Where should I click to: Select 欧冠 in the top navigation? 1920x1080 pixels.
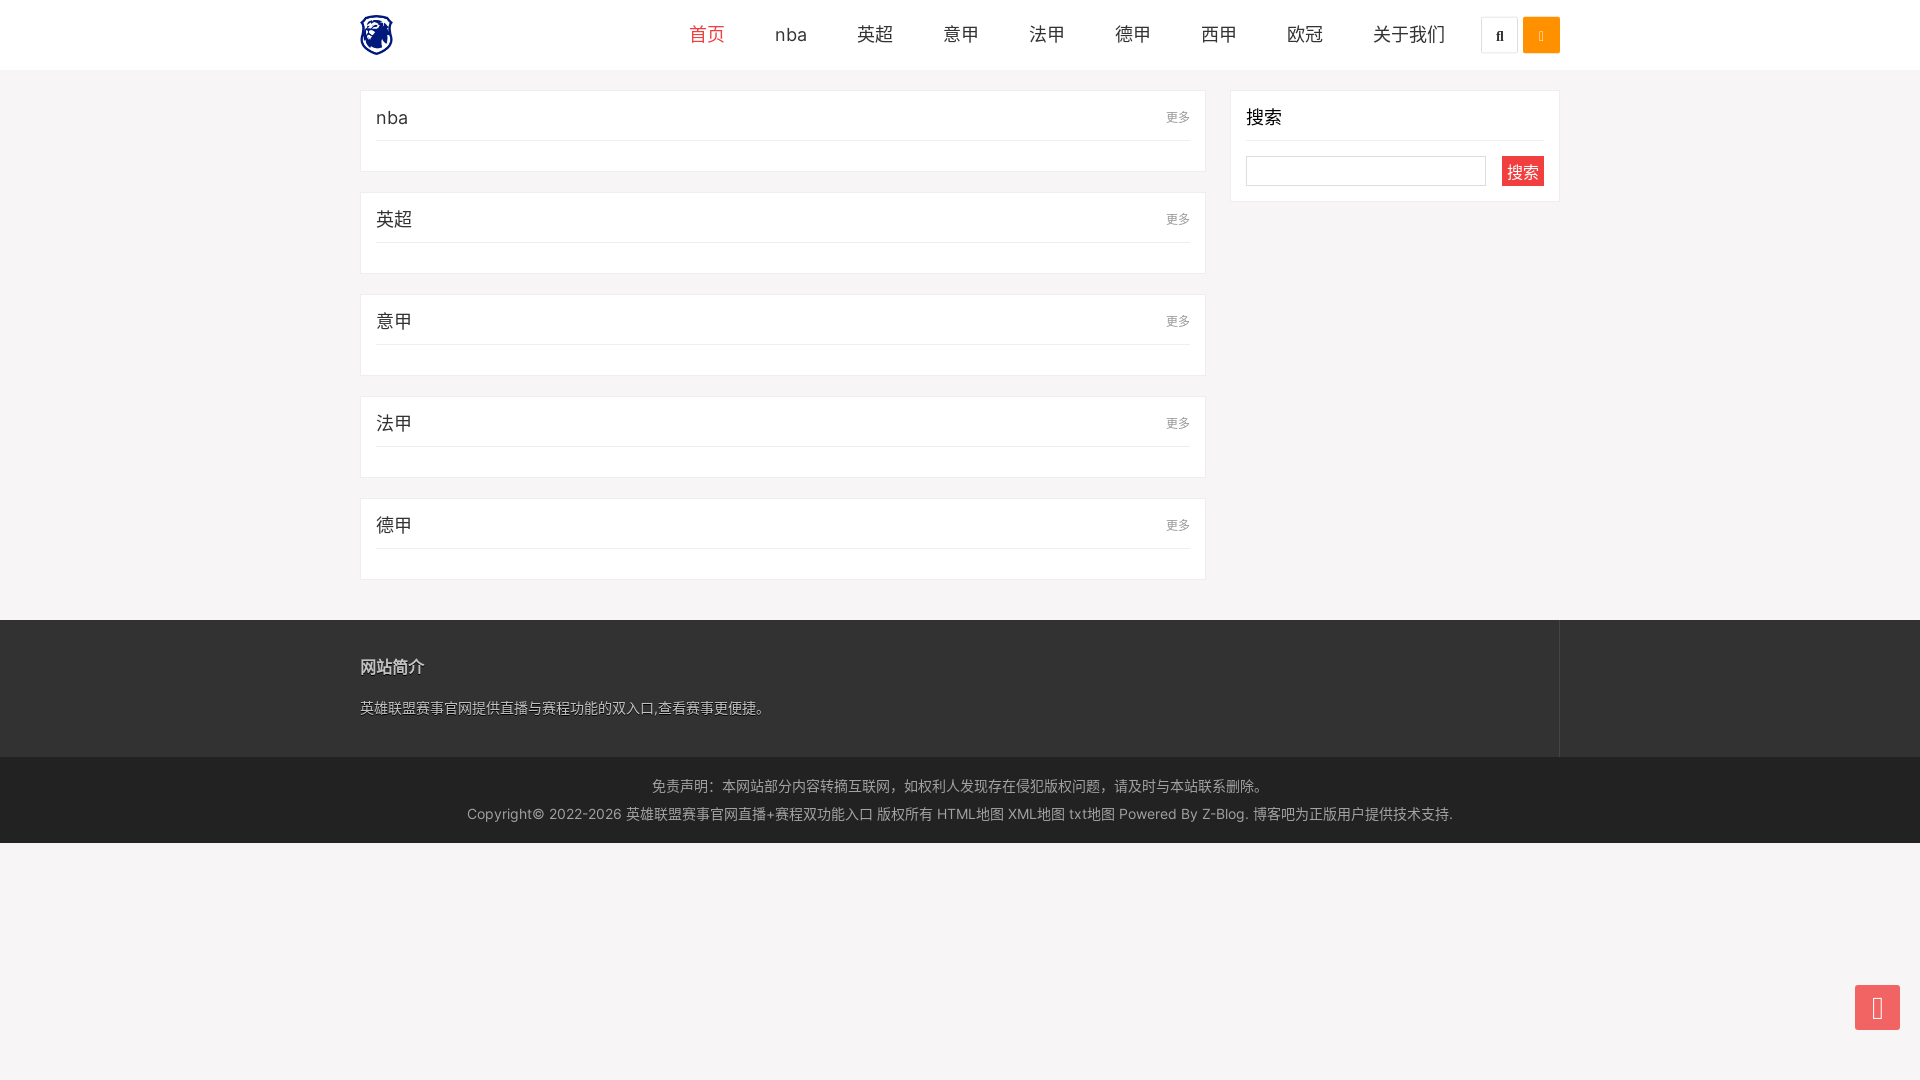tap(1305, 35)
